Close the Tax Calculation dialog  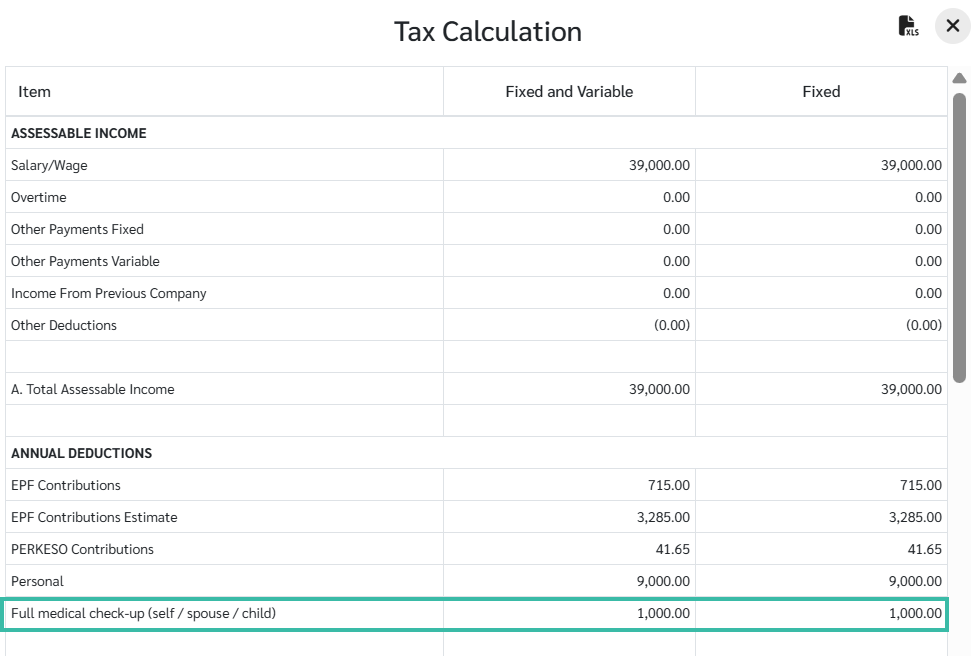click(x=953, y=26)
